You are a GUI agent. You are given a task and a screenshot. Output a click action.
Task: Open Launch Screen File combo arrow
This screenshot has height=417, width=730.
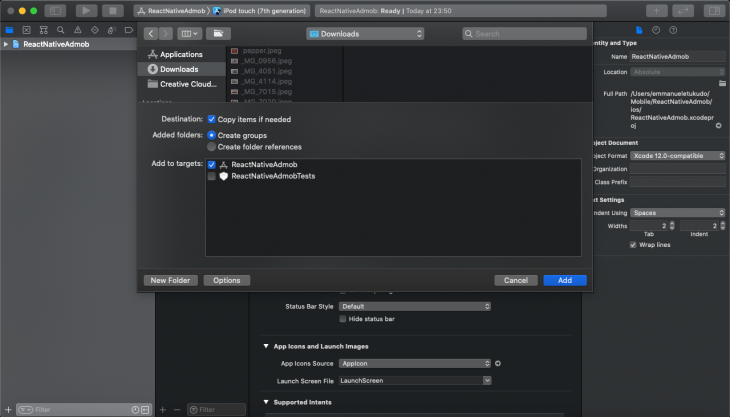pos(487,381)
